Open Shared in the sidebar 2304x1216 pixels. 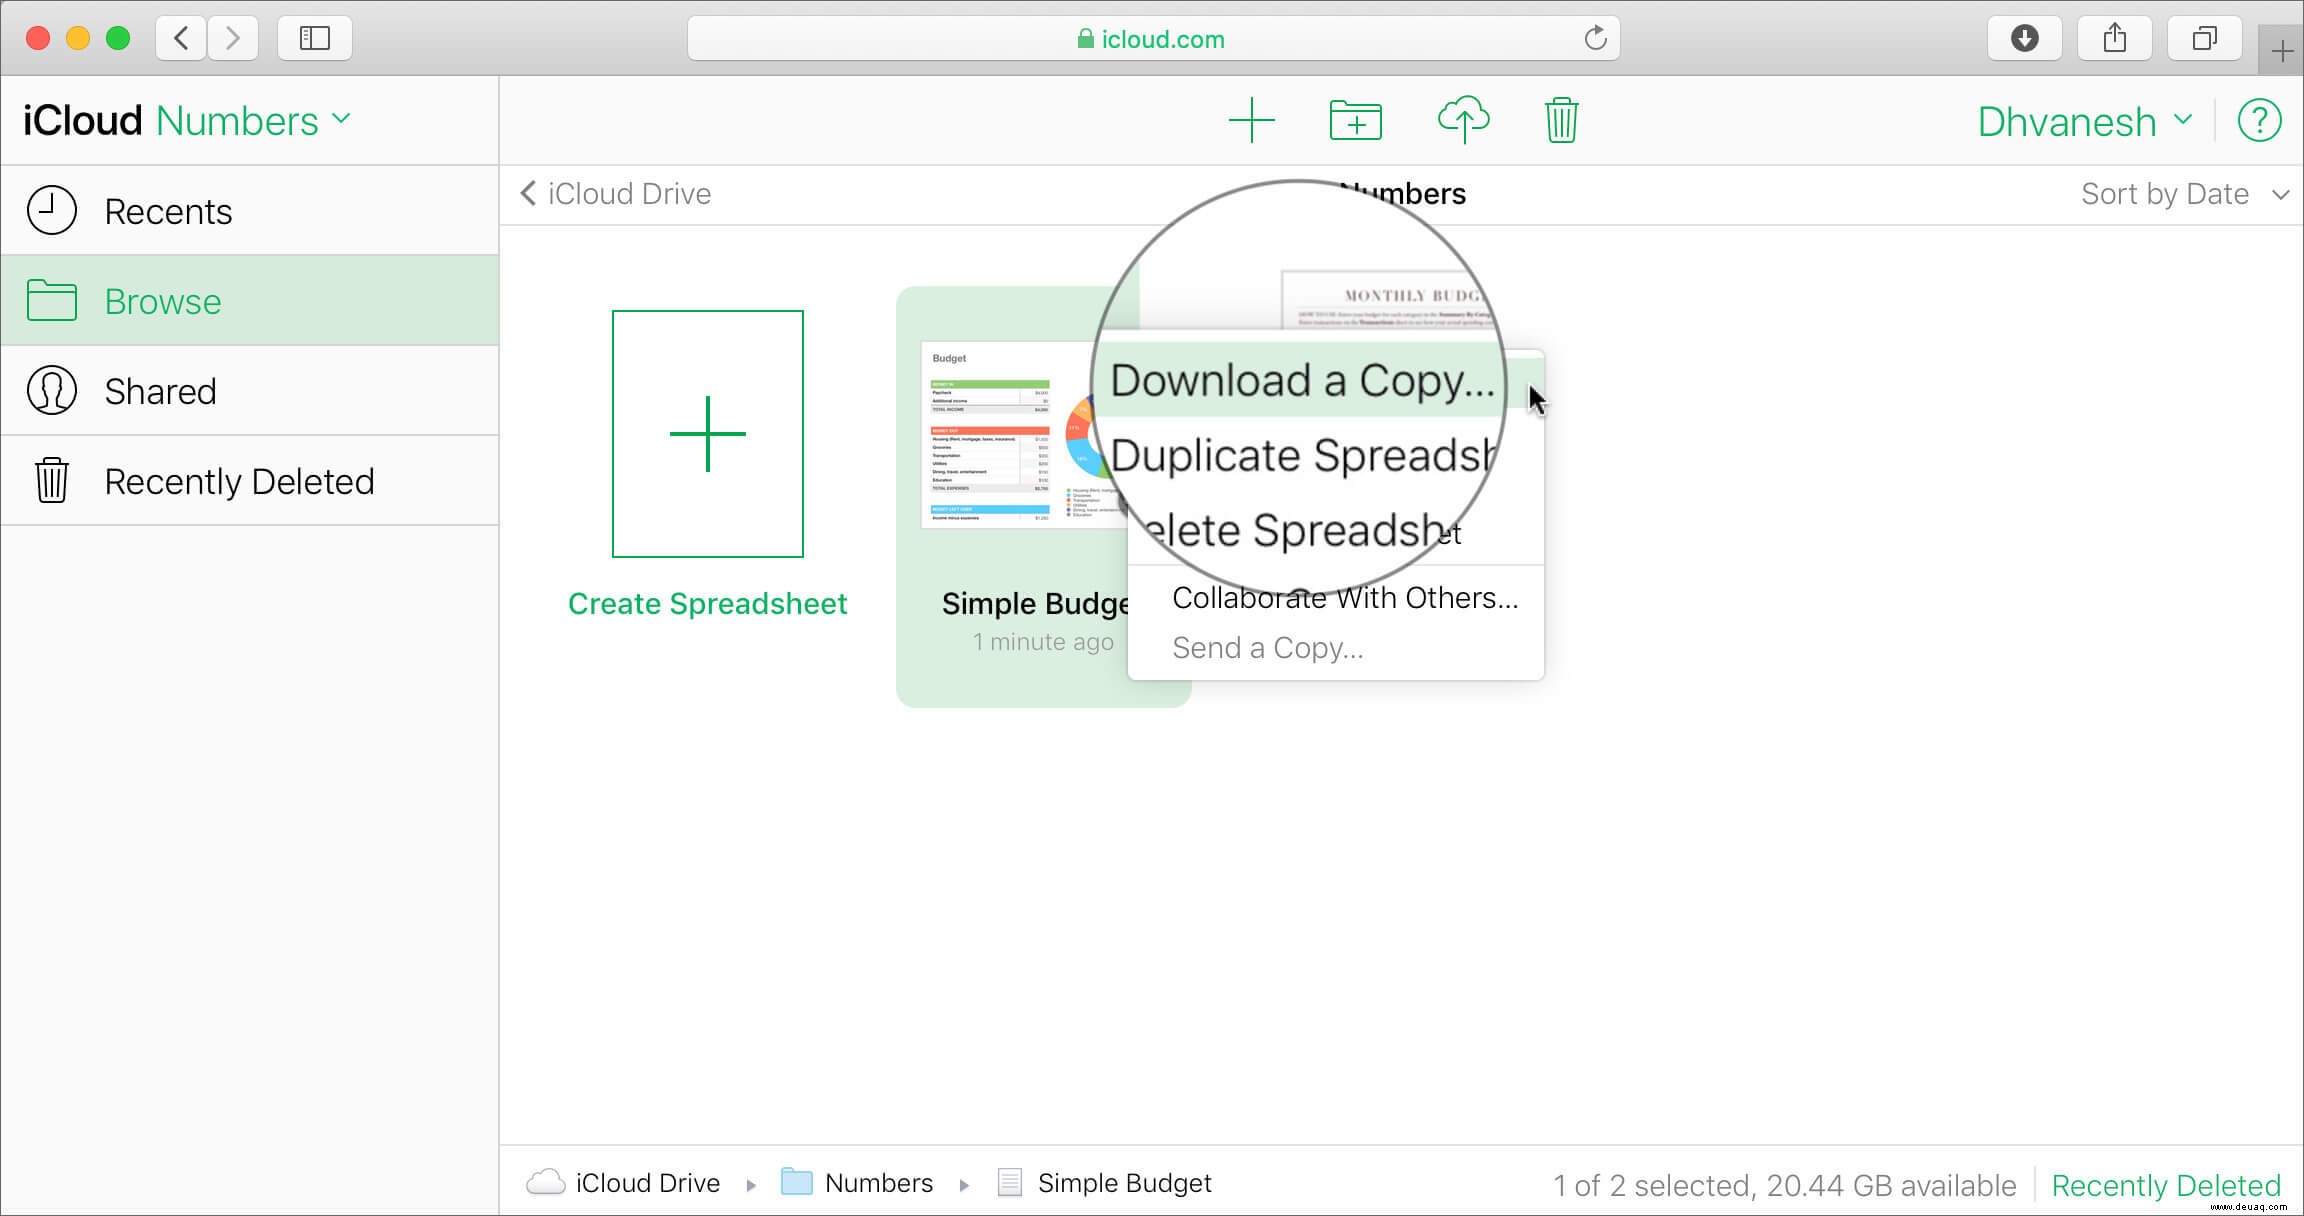(x=250, y=390)
